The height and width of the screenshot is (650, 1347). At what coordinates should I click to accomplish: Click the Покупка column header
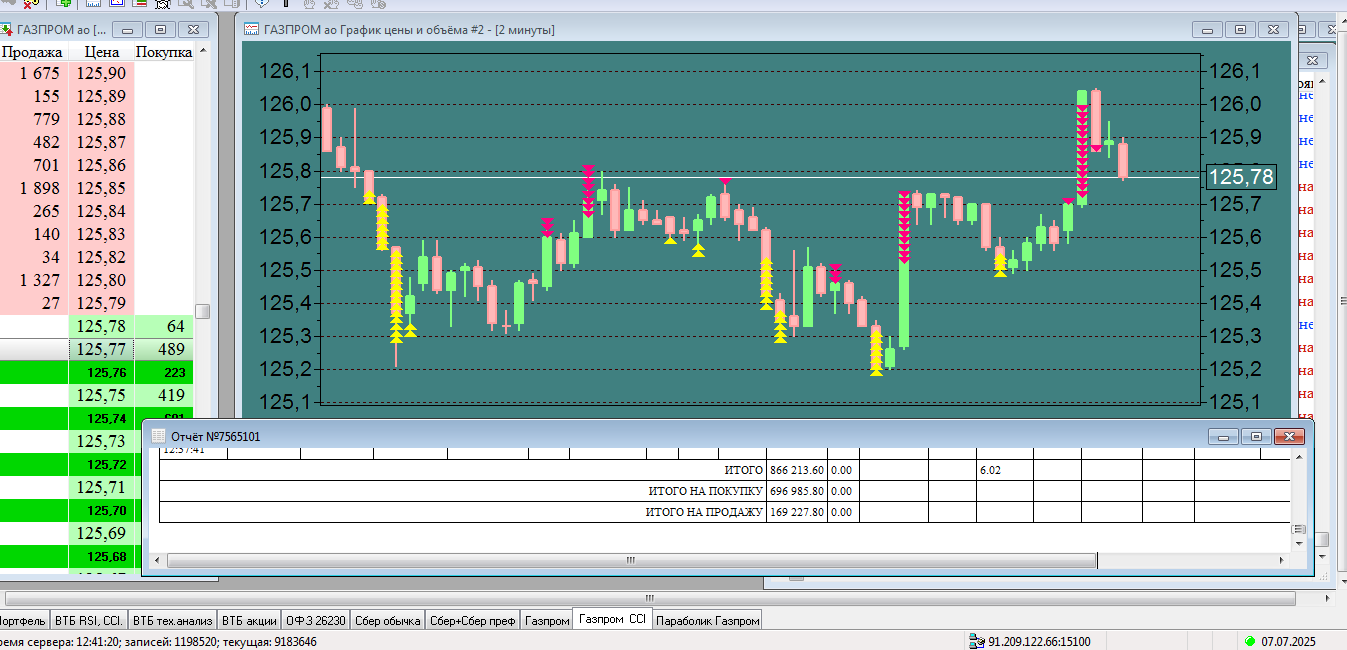(x=164, y=52)
